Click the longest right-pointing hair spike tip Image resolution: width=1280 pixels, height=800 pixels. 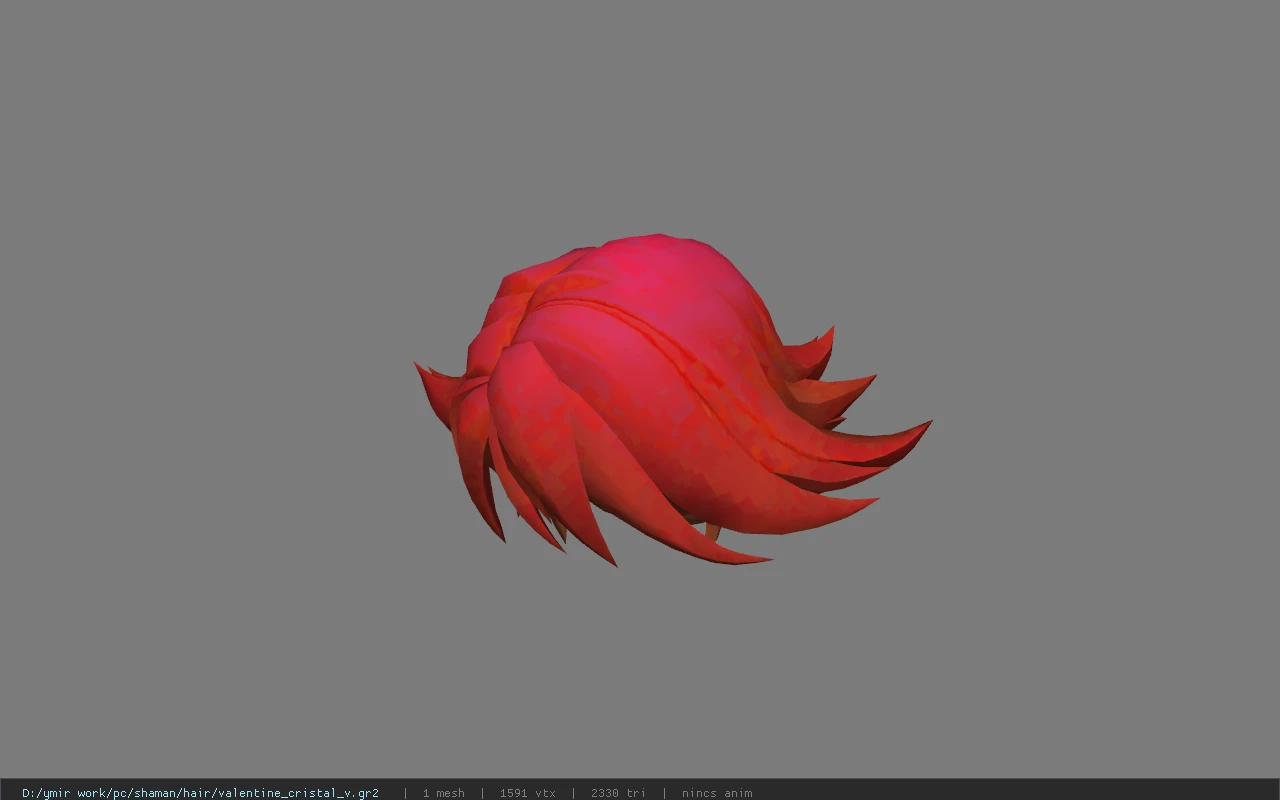point(926,425)
